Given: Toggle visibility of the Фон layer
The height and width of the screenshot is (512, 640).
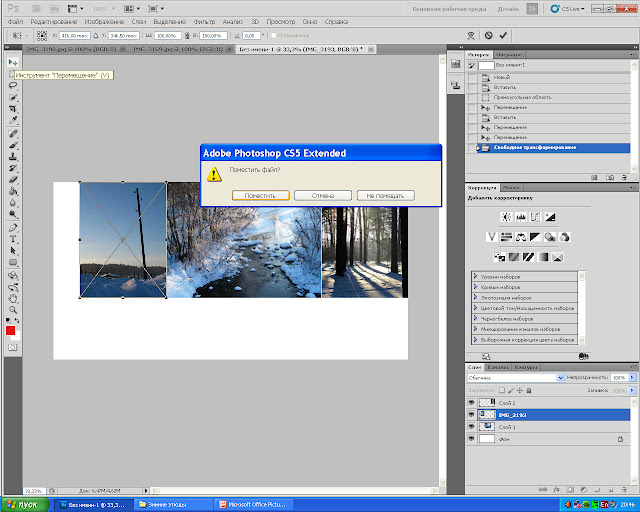Looking at the screenshot, I should pos(471,439).
